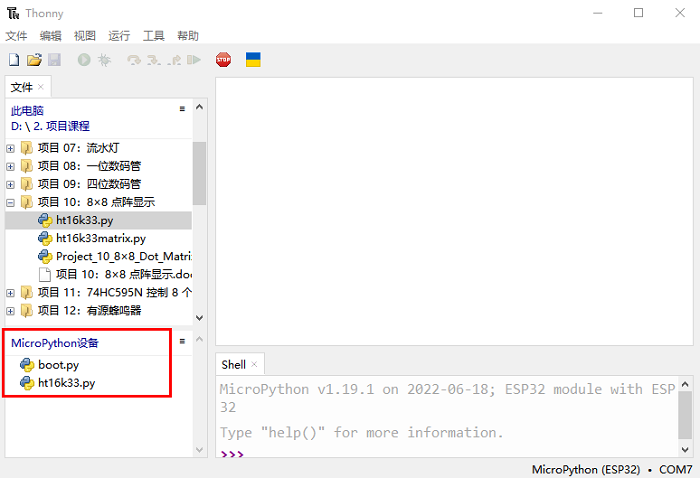700x478 pixels.
Task: Expand the 项目 08: 一位数码管 folder
Action: pos(11,166)
